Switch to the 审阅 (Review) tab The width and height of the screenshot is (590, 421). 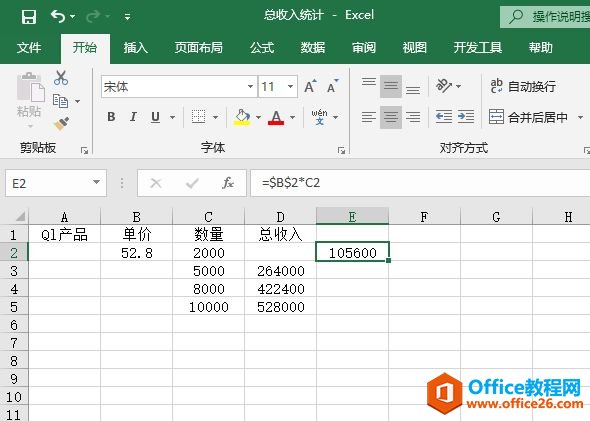pyautogui.click(x=363, y=48)
